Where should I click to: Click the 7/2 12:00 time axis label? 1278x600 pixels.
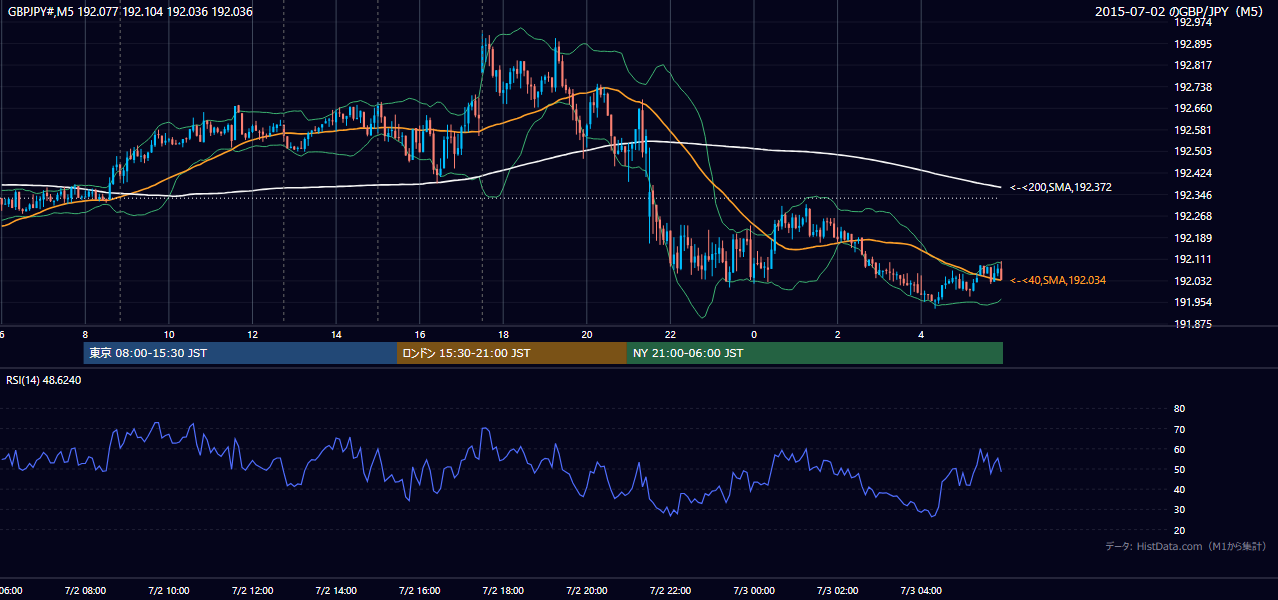tap(252, 590)
